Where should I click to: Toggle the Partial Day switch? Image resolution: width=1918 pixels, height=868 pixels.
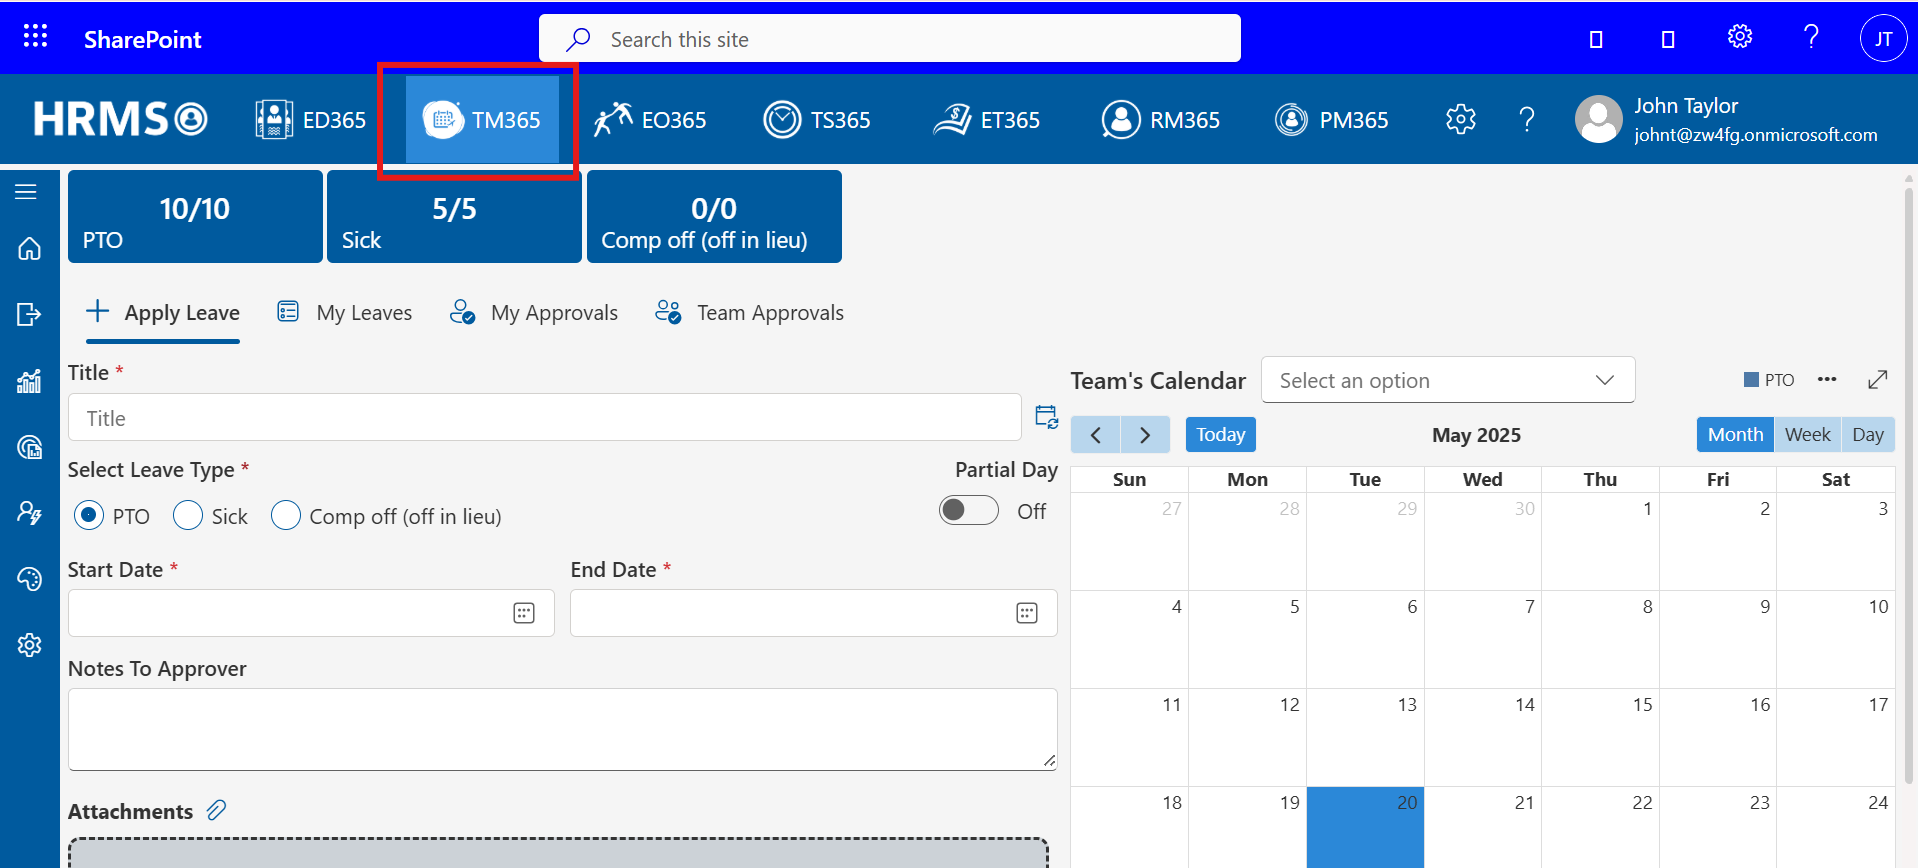(x=969, y=510)
